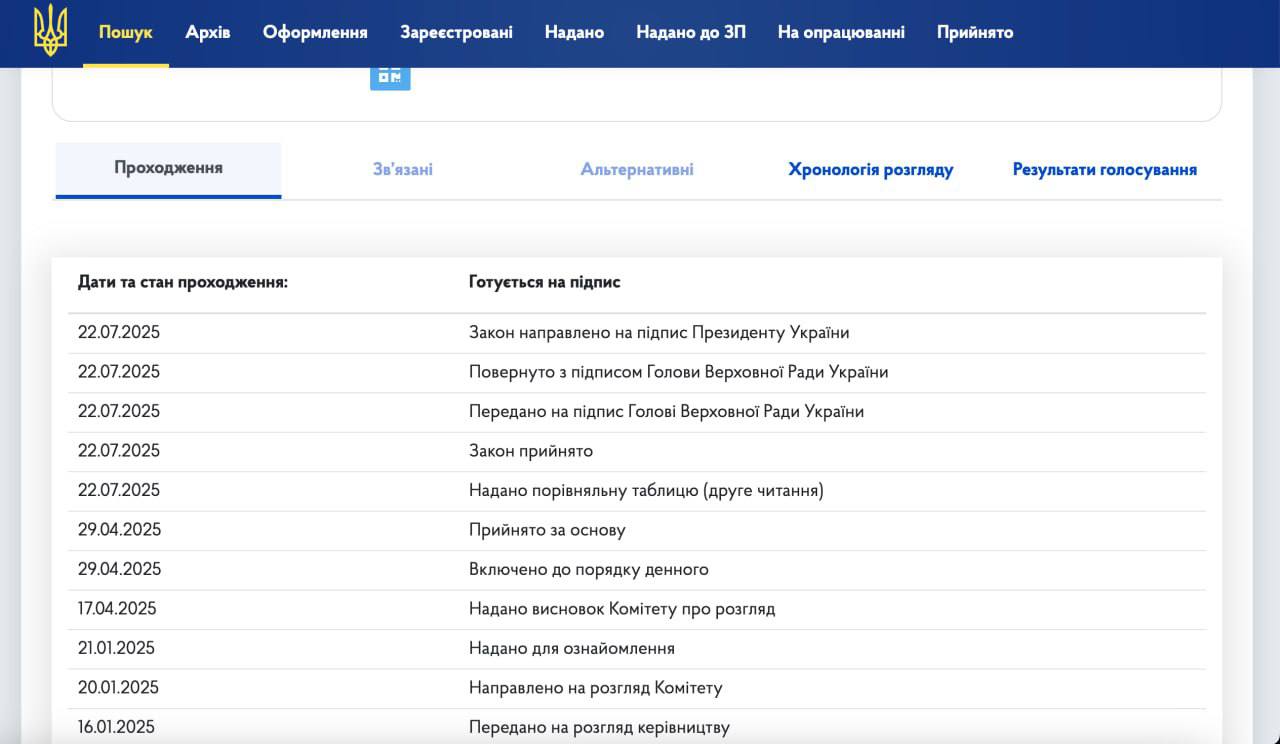The height and width of the screenshot is (744, 1280).
Task: Open the Пошук menu item
Action: 126,32
